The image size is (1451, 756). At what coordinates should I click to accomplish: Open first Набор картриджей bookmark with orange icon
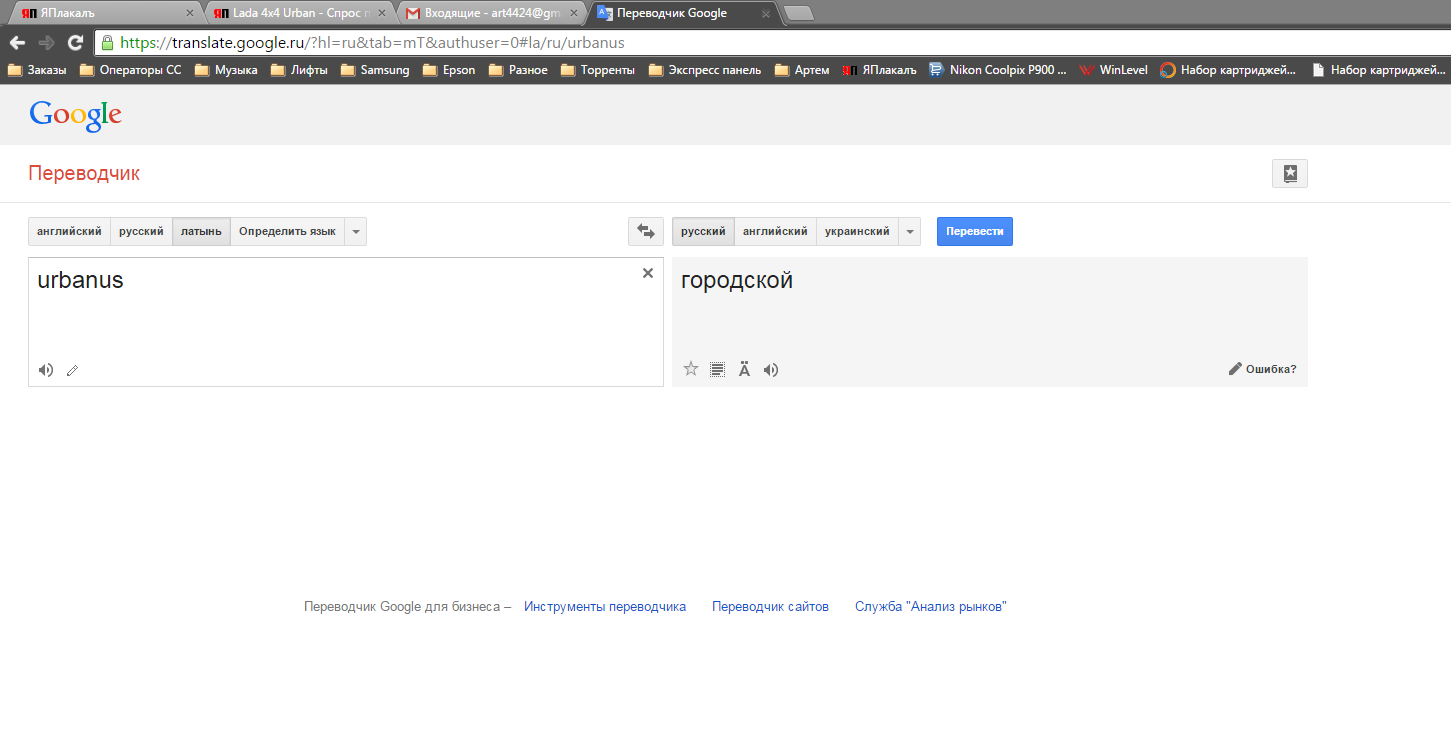(x=1228, y=70)
